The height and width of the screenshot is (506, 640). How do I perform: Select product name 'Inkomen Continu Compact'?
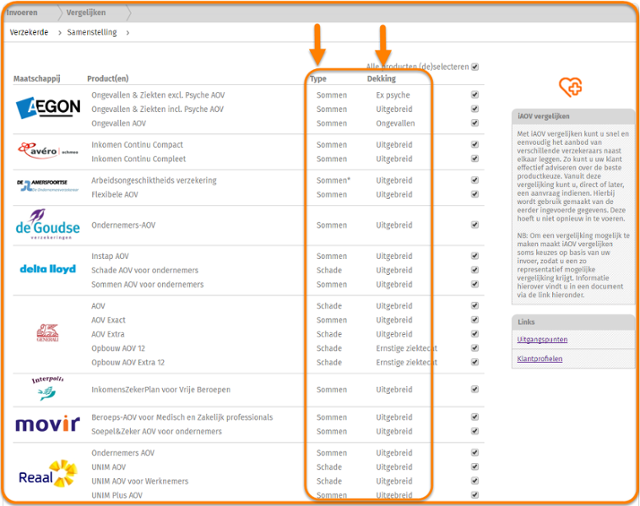(x=137, y=145)
